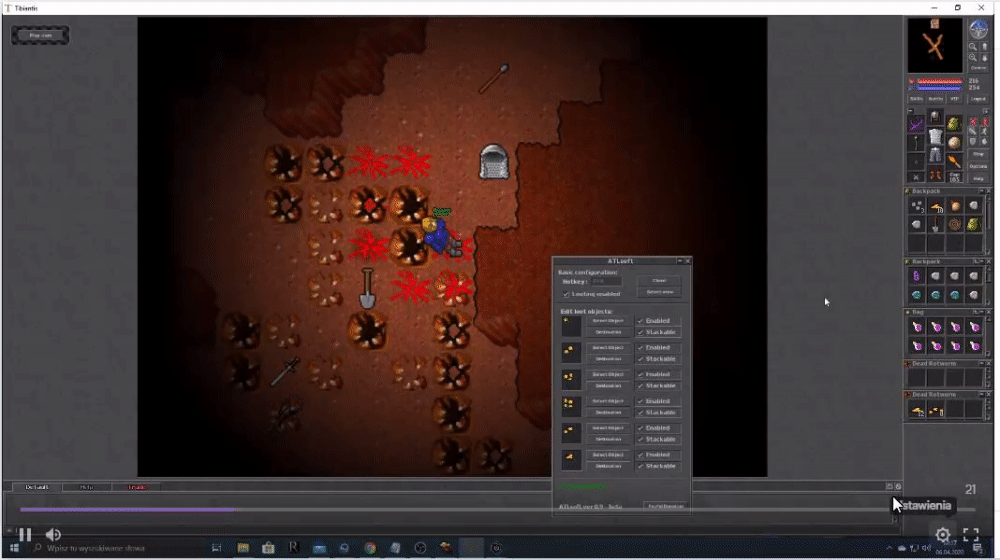
Task: Click the helmet equipment slot
Action: [x=935, y=117]
